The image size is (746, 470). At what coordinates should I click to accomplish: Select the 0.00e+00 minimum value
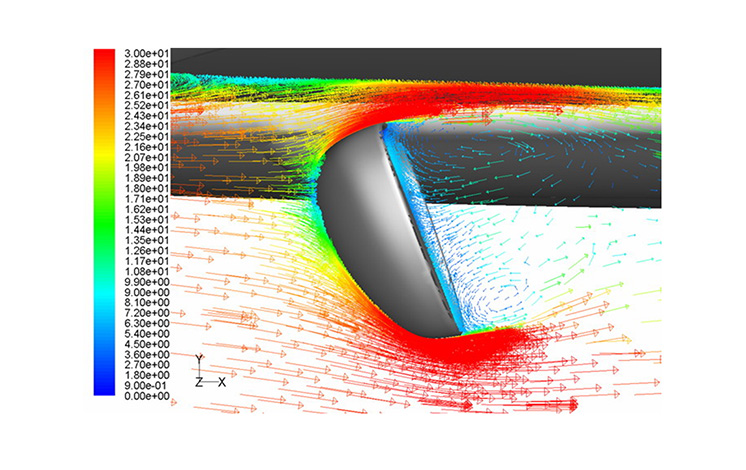coord(147,396)
